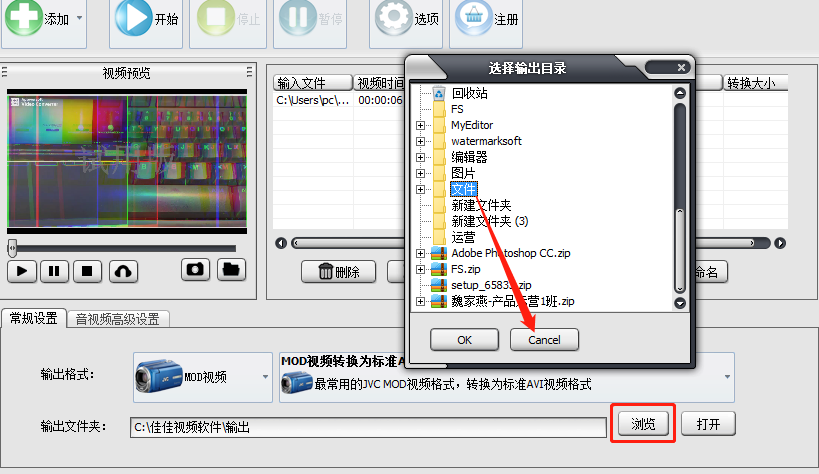Click the left arrow of file list scrollbar
This screenshot has height=474, width=819.
click(x=281, y=243)
